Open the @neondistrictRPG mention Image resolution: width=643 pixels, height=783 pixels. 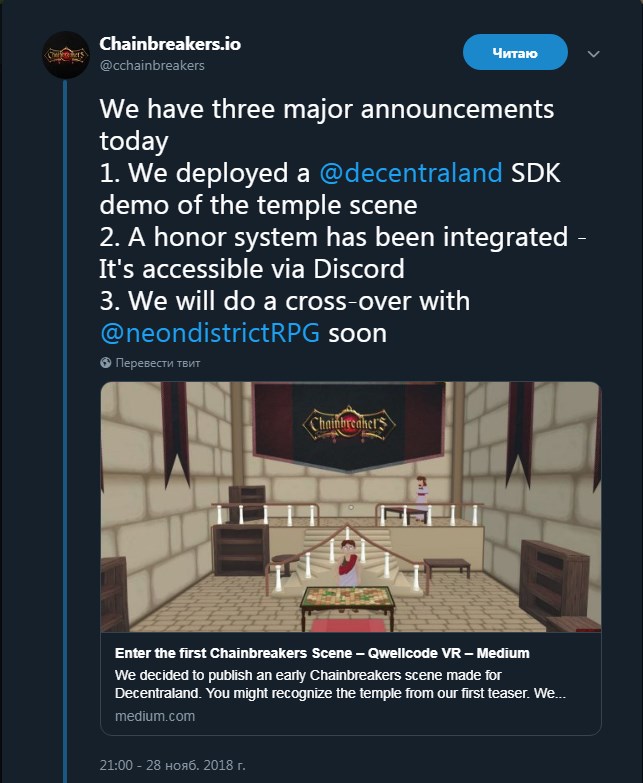tap(210, 333)
